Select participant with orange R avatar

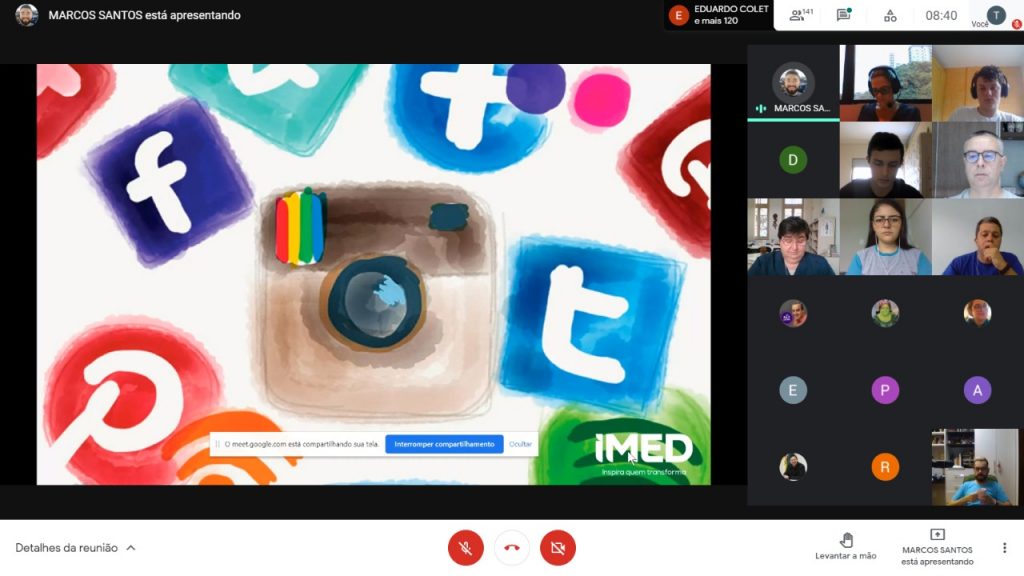pyautogui.click(x=885, y=467)
